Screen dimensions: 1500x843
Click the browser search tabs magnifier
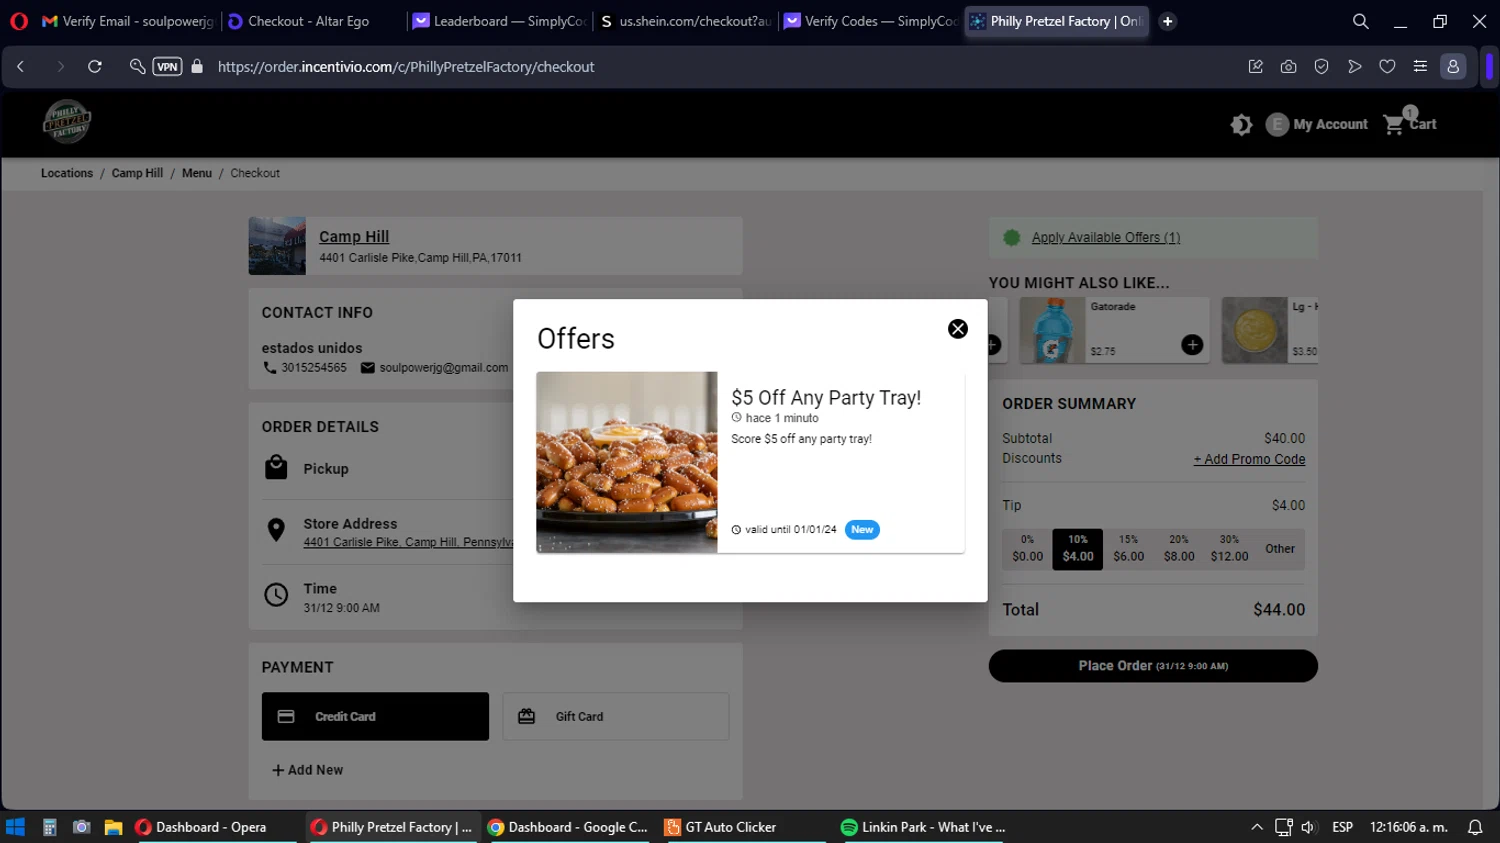(x=1360, y=21)
